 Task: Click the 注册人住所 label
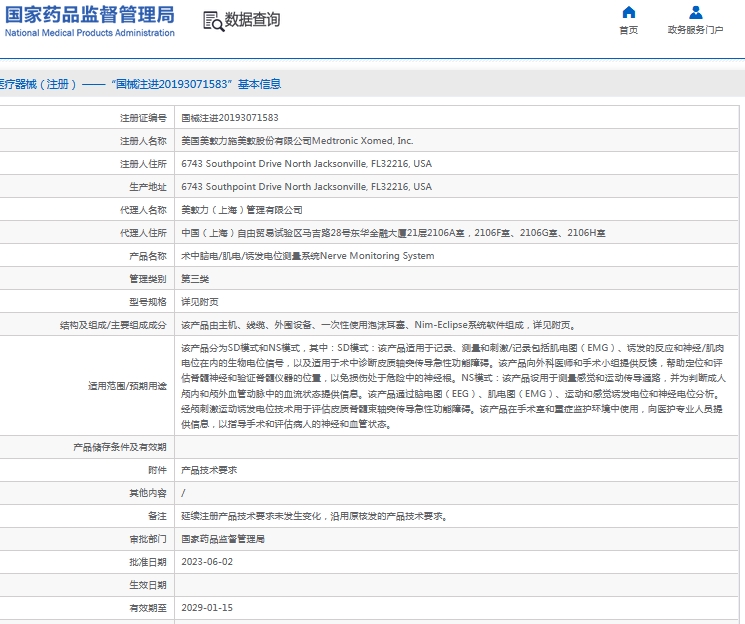click(x=143, y=163)
